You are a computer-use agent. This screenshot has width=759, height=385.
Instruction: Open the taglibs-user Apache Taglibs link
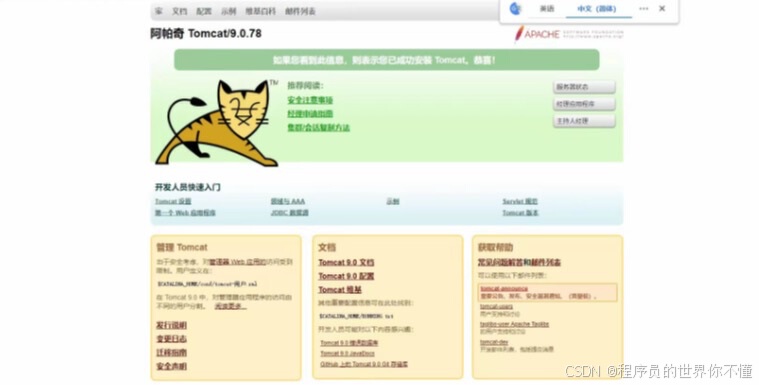(x=515, y=324)
